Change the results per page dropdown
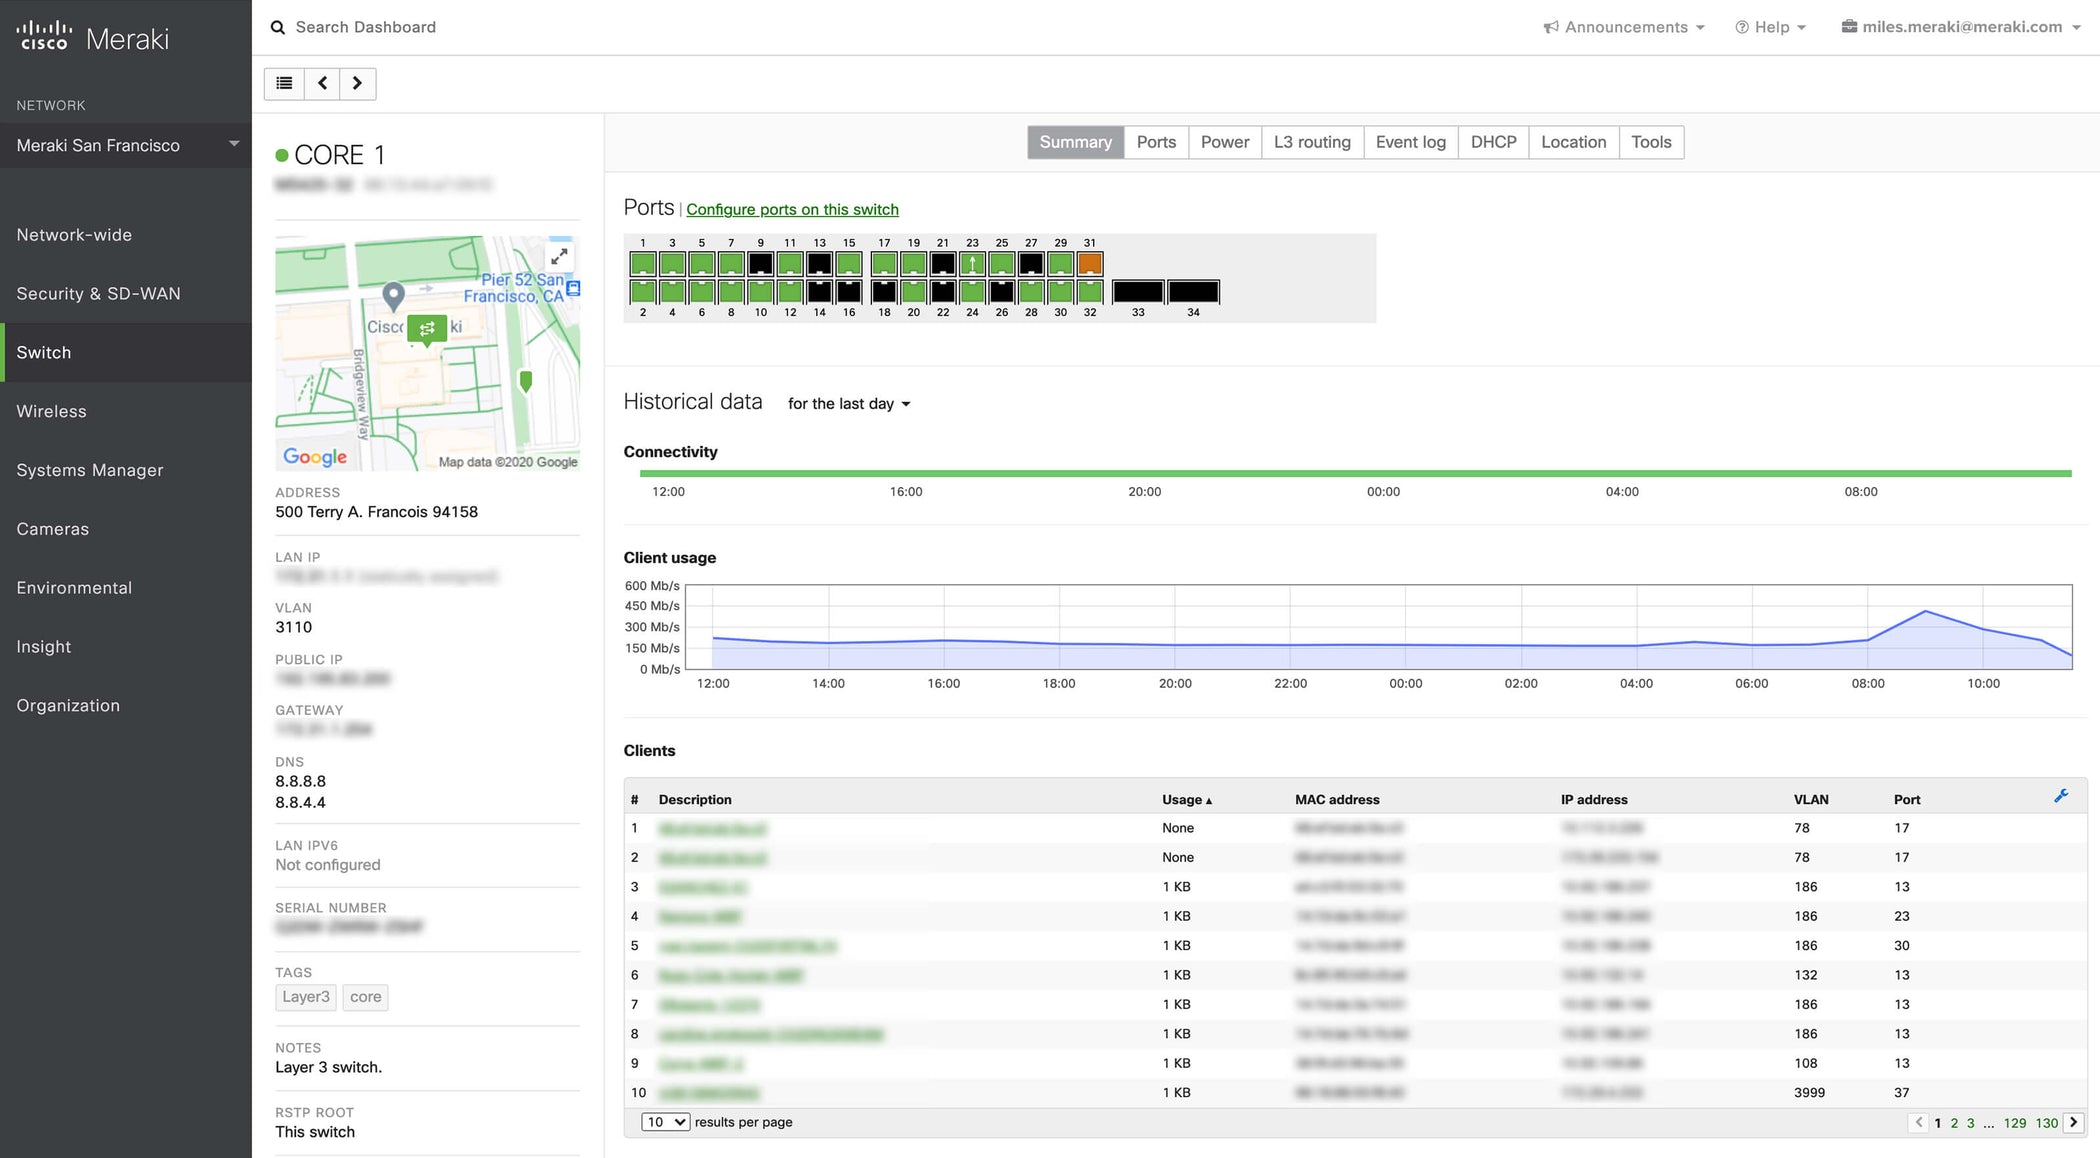This screenshot has height=1158, width=2100. tap(664, 1122)
